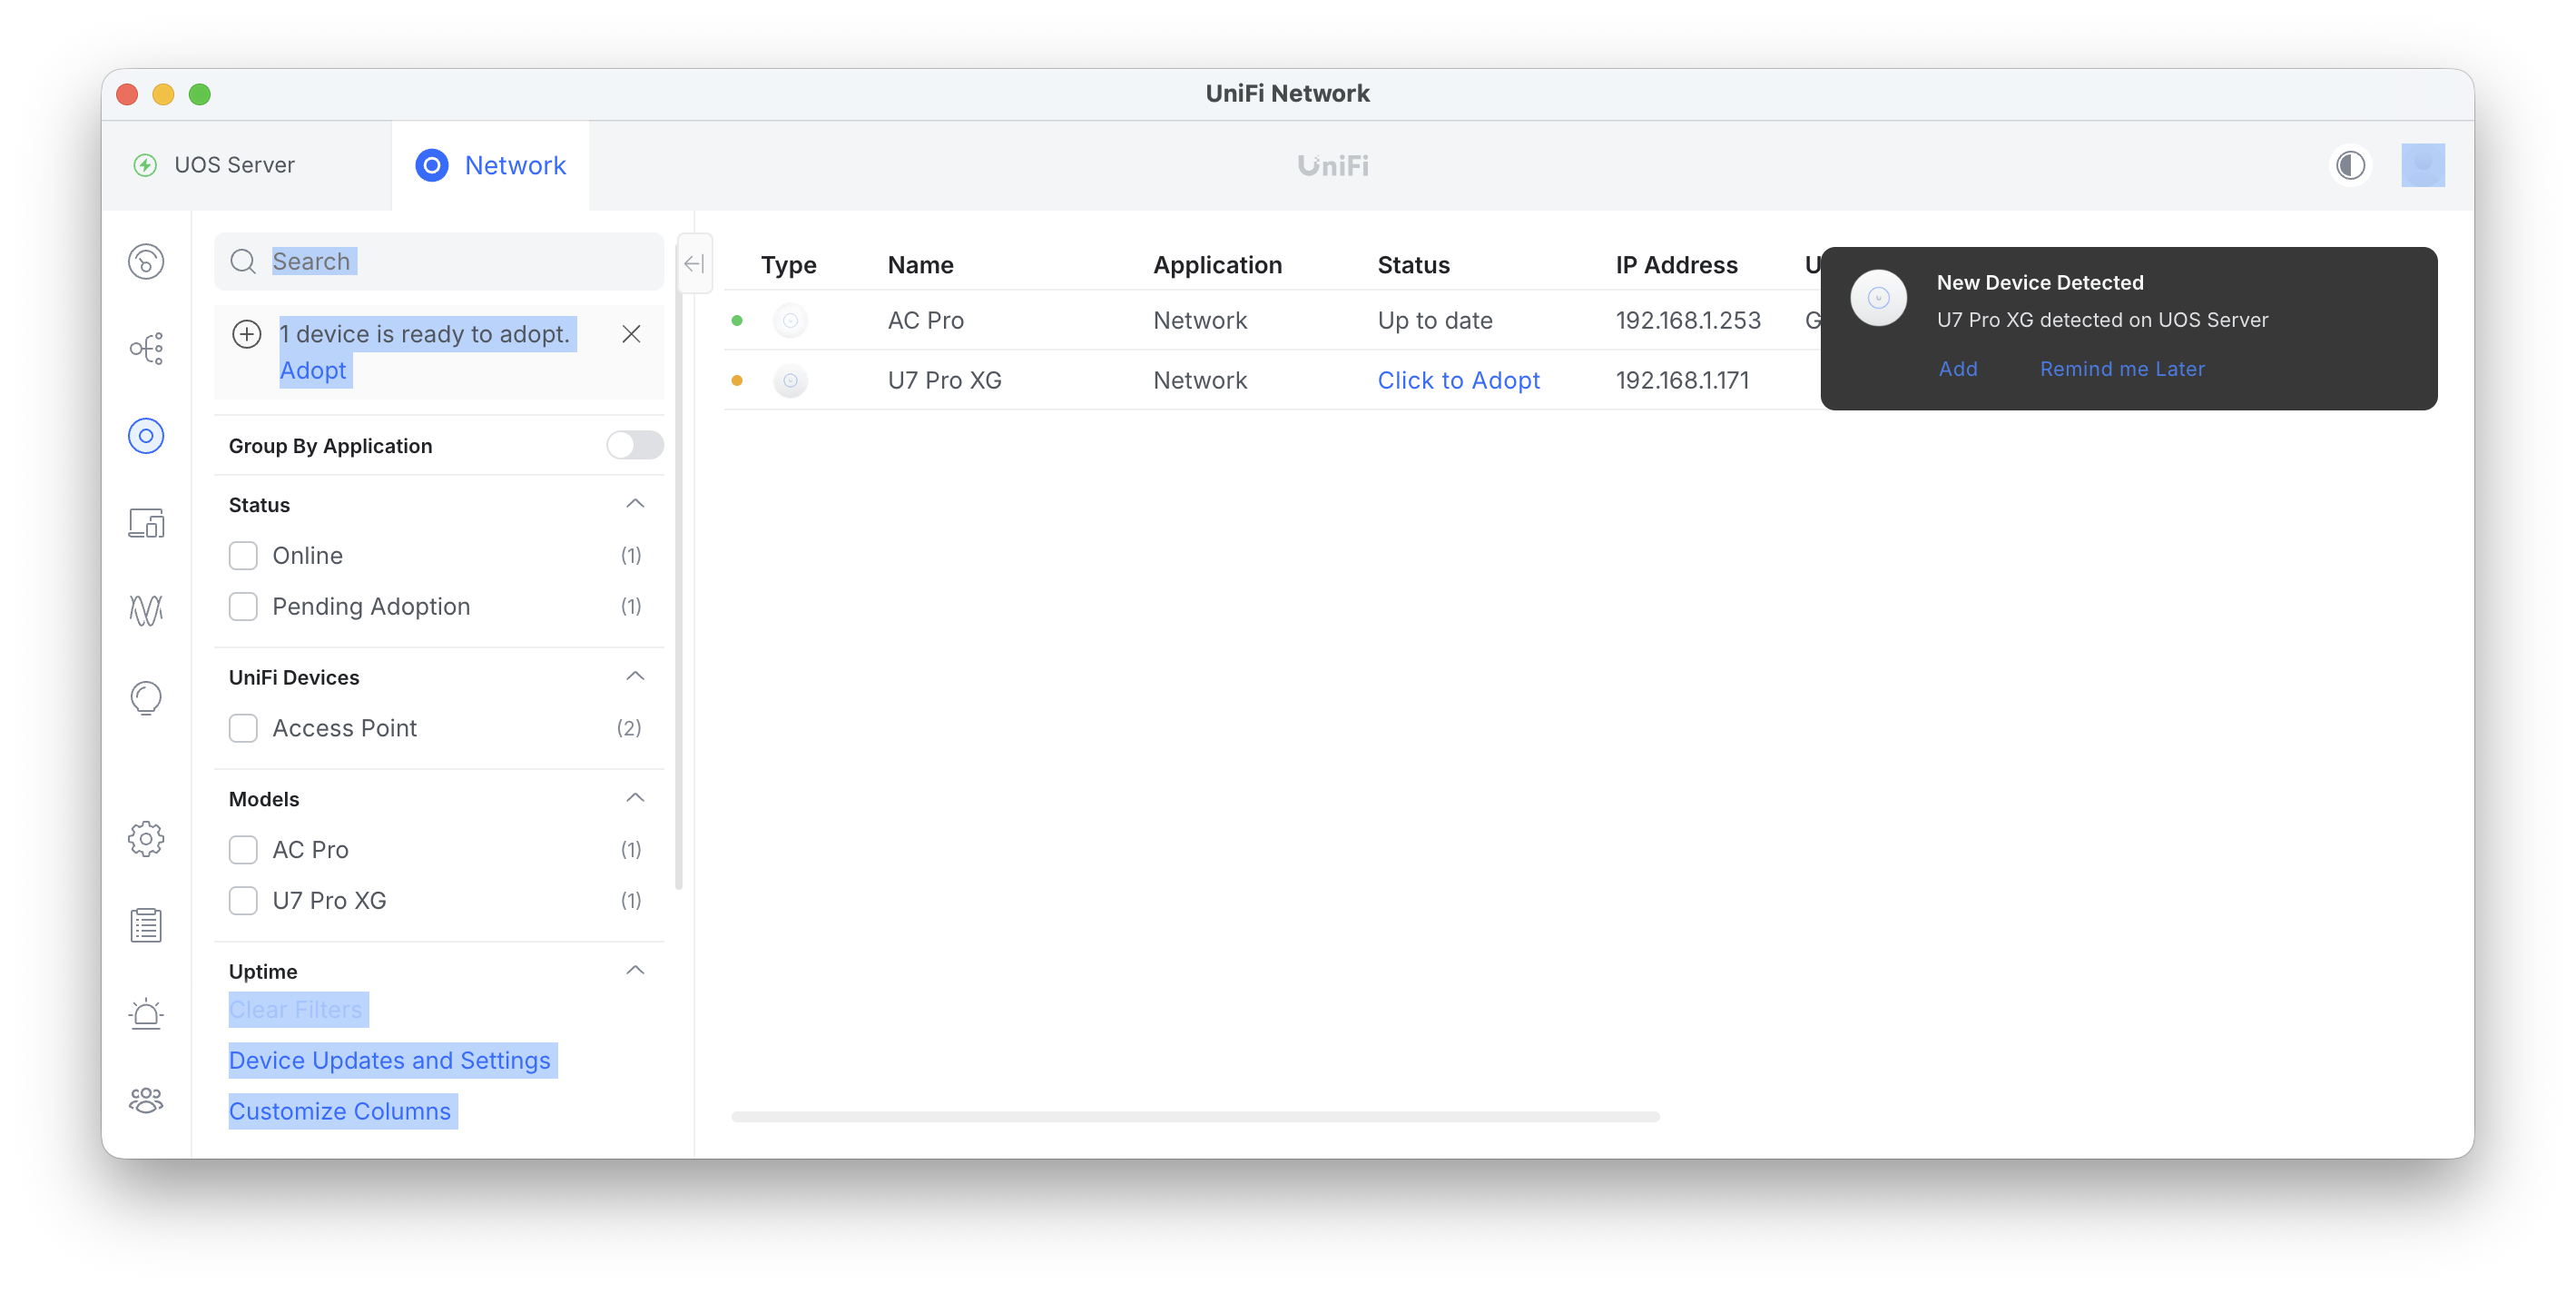Open the Topology icon in the sidebar
The width and height of the screenshot is (2576, 1293).
pos(146,349)
